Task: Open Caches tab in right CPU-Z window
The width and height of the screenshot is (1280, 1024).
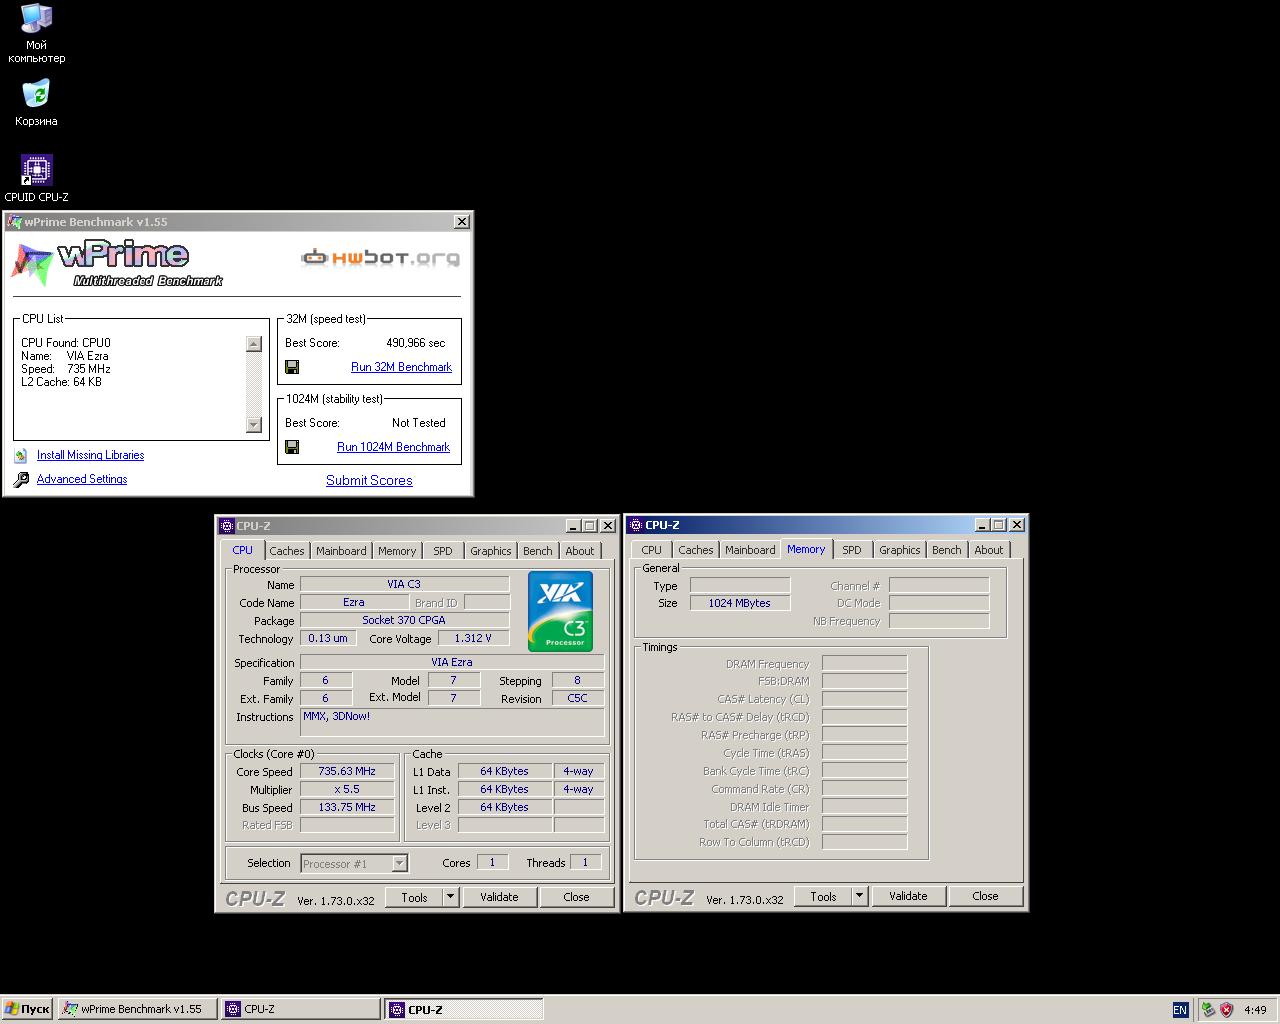Action: 696,550
